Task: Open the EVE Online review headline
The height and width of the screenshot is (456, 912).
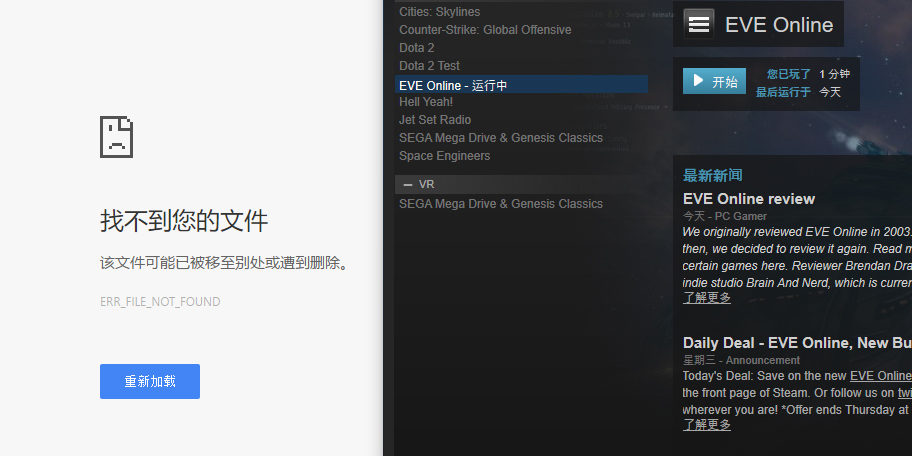Action: pyautogui.click(x=749, y=199)
